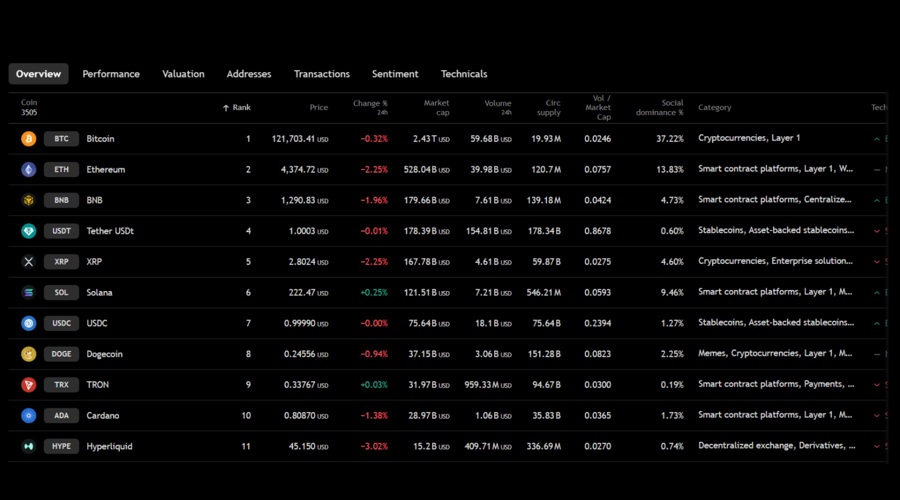
Task: Click the BTC ticker badge
Action: pos(61,139)
